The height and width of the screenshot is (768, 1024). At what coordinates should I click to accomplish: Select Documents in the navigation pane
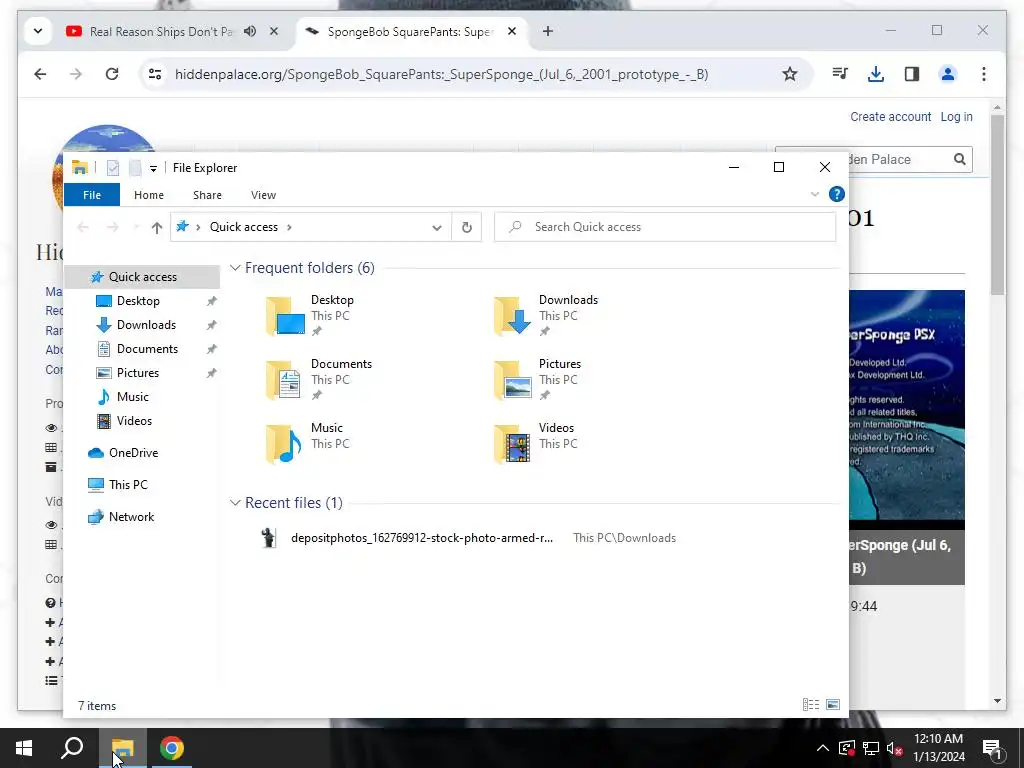(147, 349)
